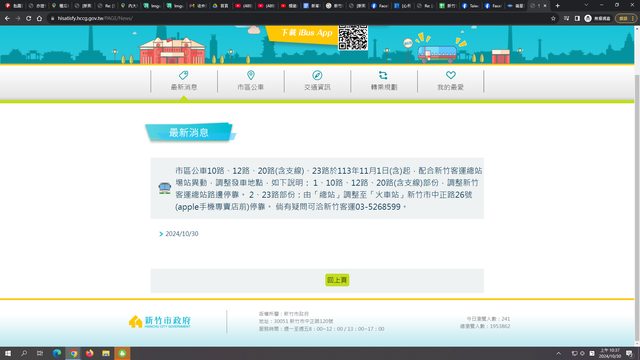Open Firefox from the taskbar

click(90, 353)
